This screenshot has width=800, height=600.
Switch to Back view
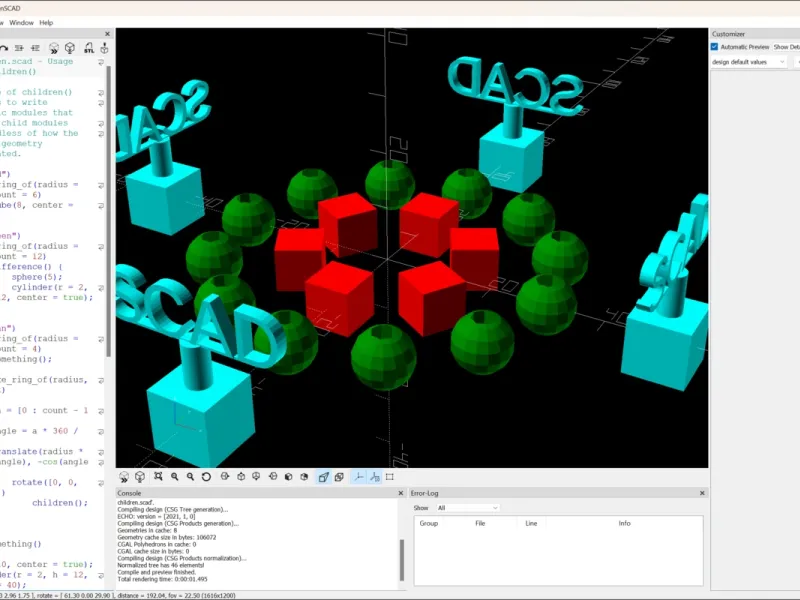point(304,477)
